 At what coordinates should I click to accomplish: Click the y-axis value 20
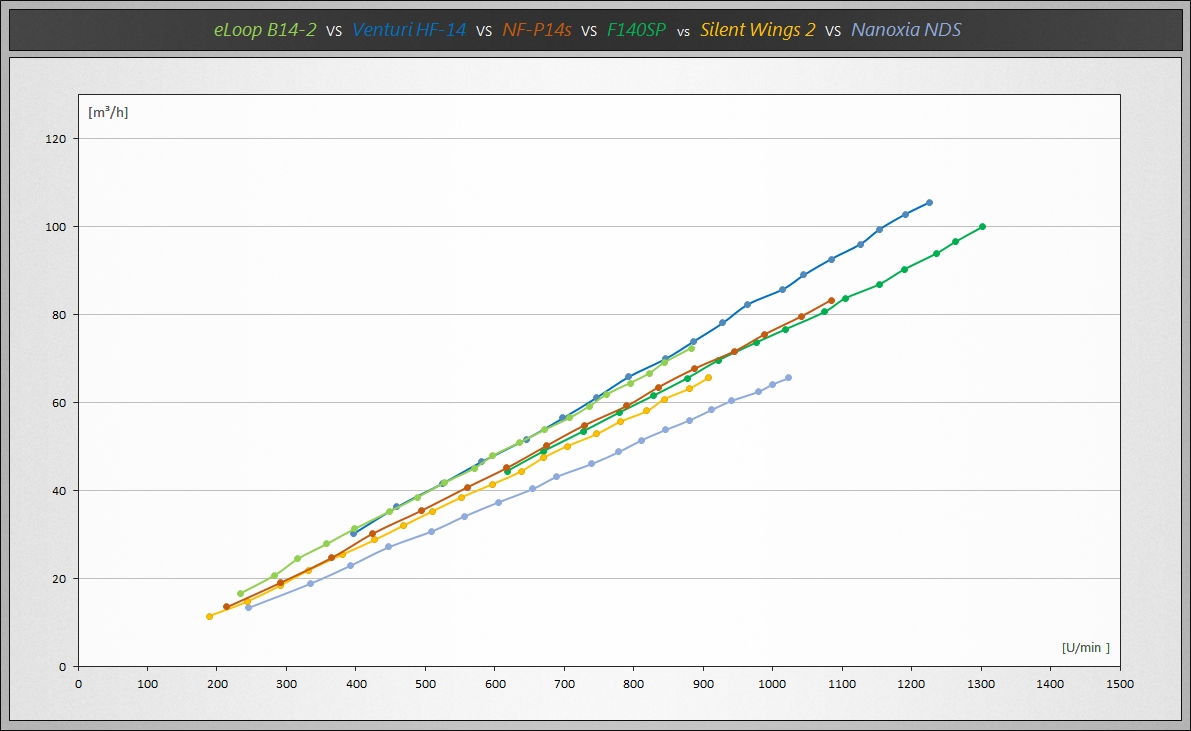point(59,579)
